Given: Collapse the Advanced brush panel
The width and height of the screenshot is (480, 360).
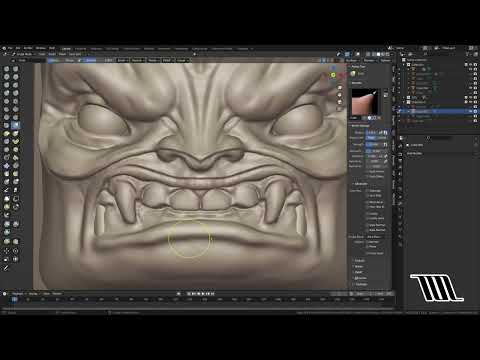Looking at the screenshot, I should (x=360, y=184).
